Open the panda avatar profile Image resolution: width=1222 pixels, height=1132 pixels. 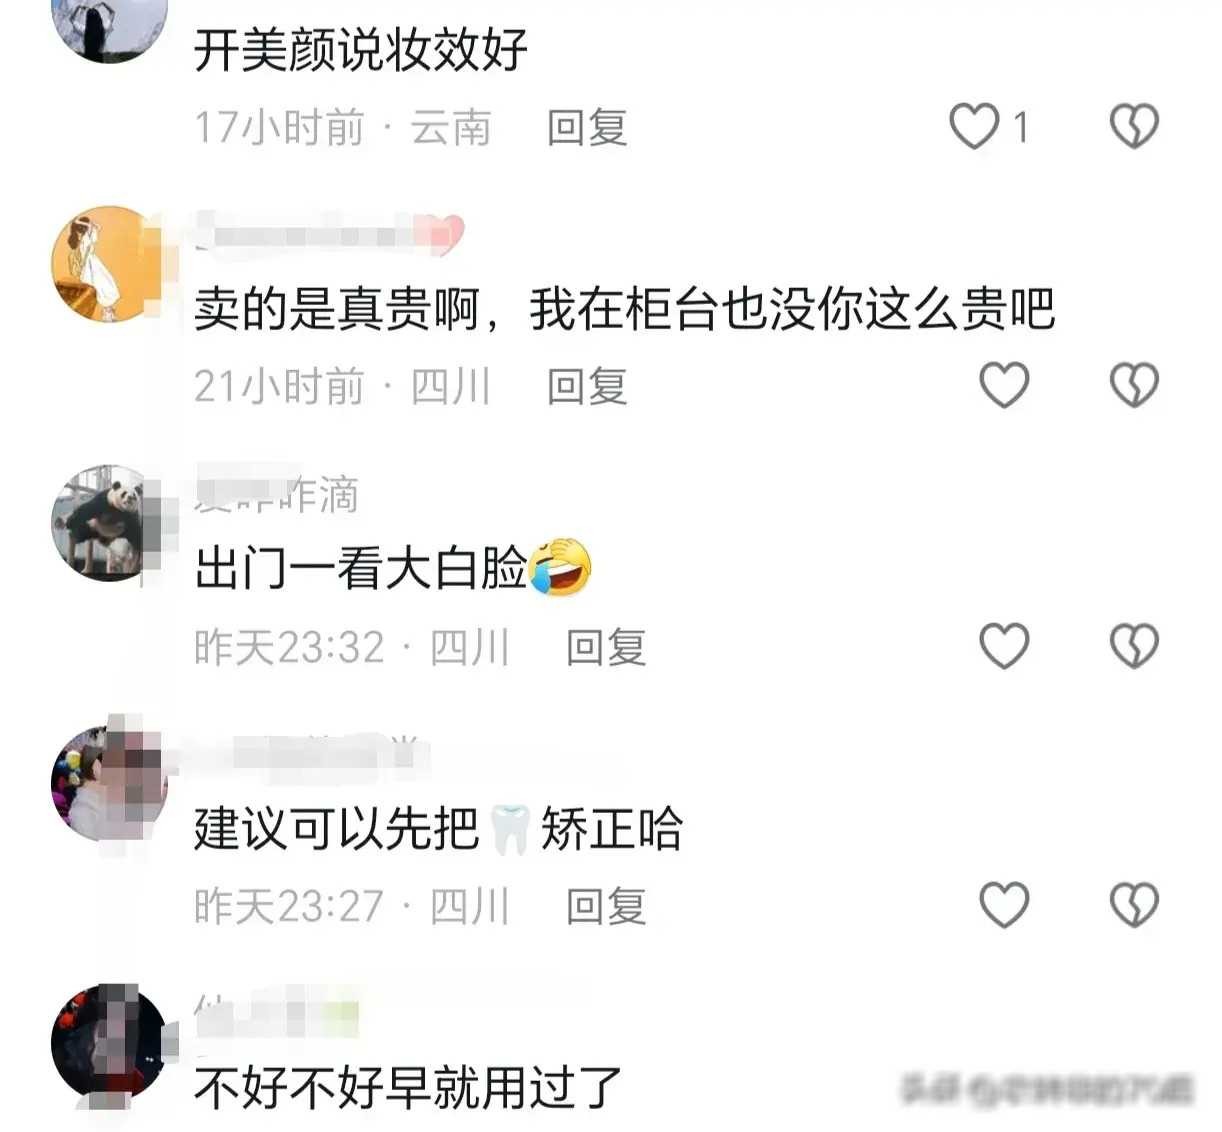(108, 523)
